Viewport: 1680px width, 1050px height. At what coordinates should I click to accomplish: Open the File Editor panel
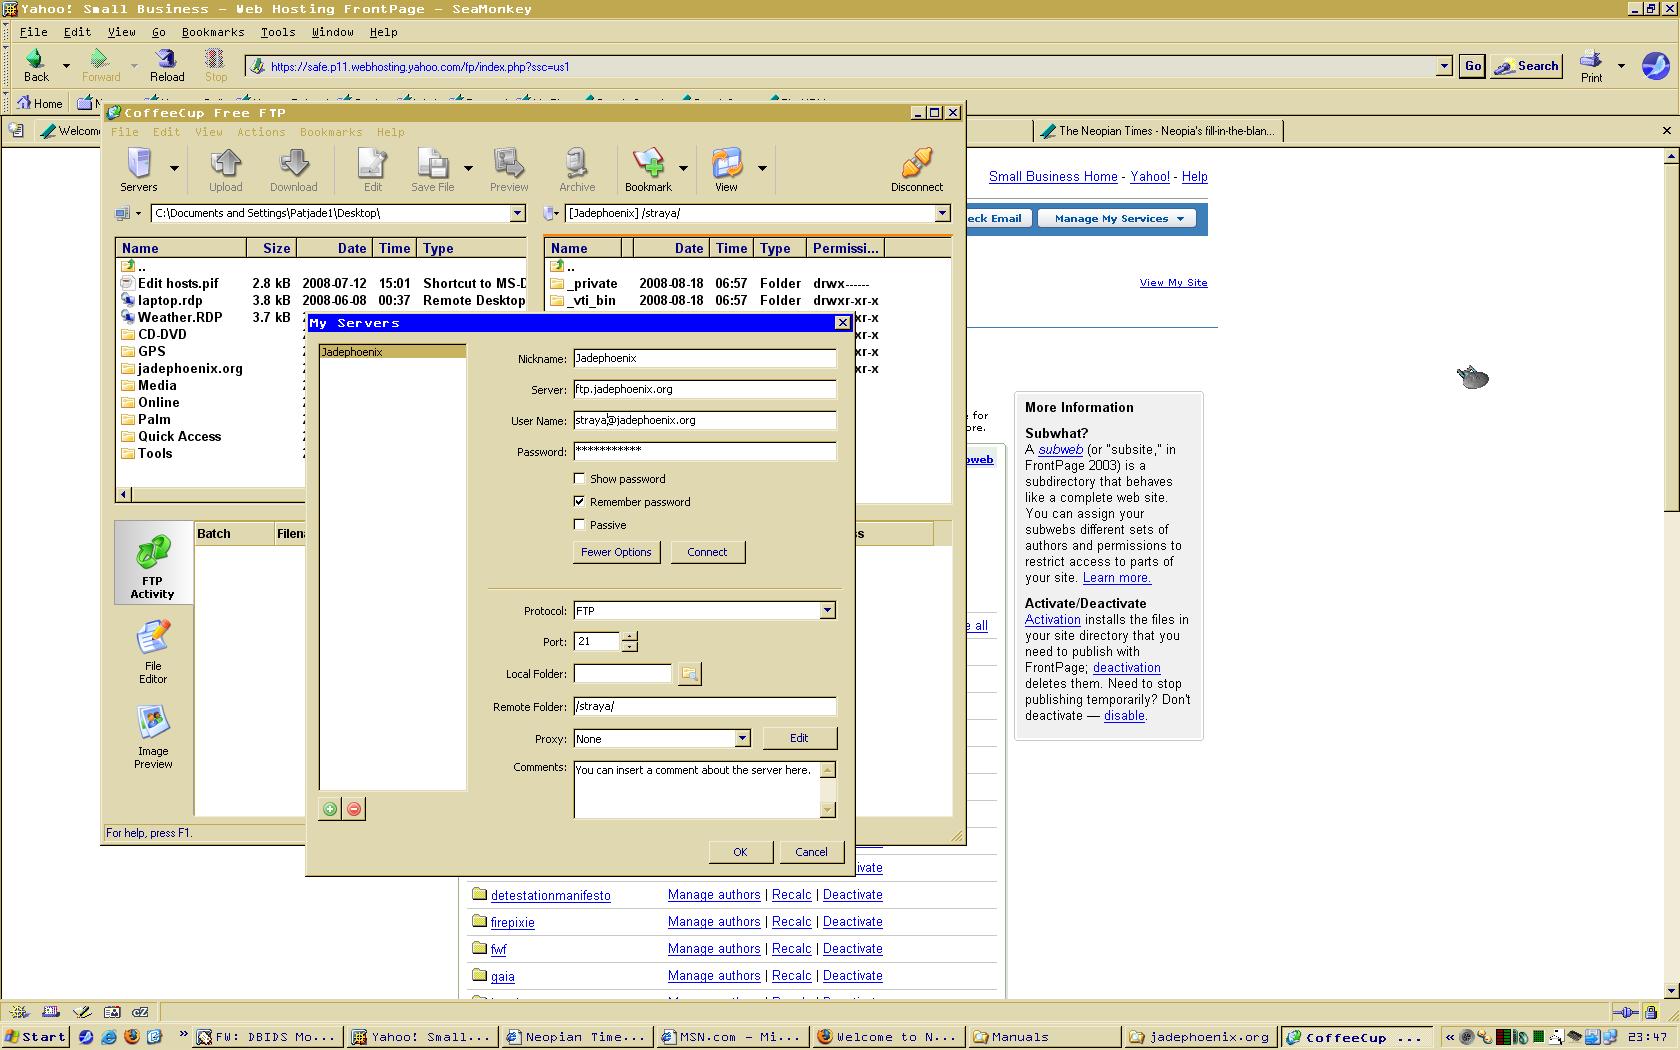click(x=153, y=651)
